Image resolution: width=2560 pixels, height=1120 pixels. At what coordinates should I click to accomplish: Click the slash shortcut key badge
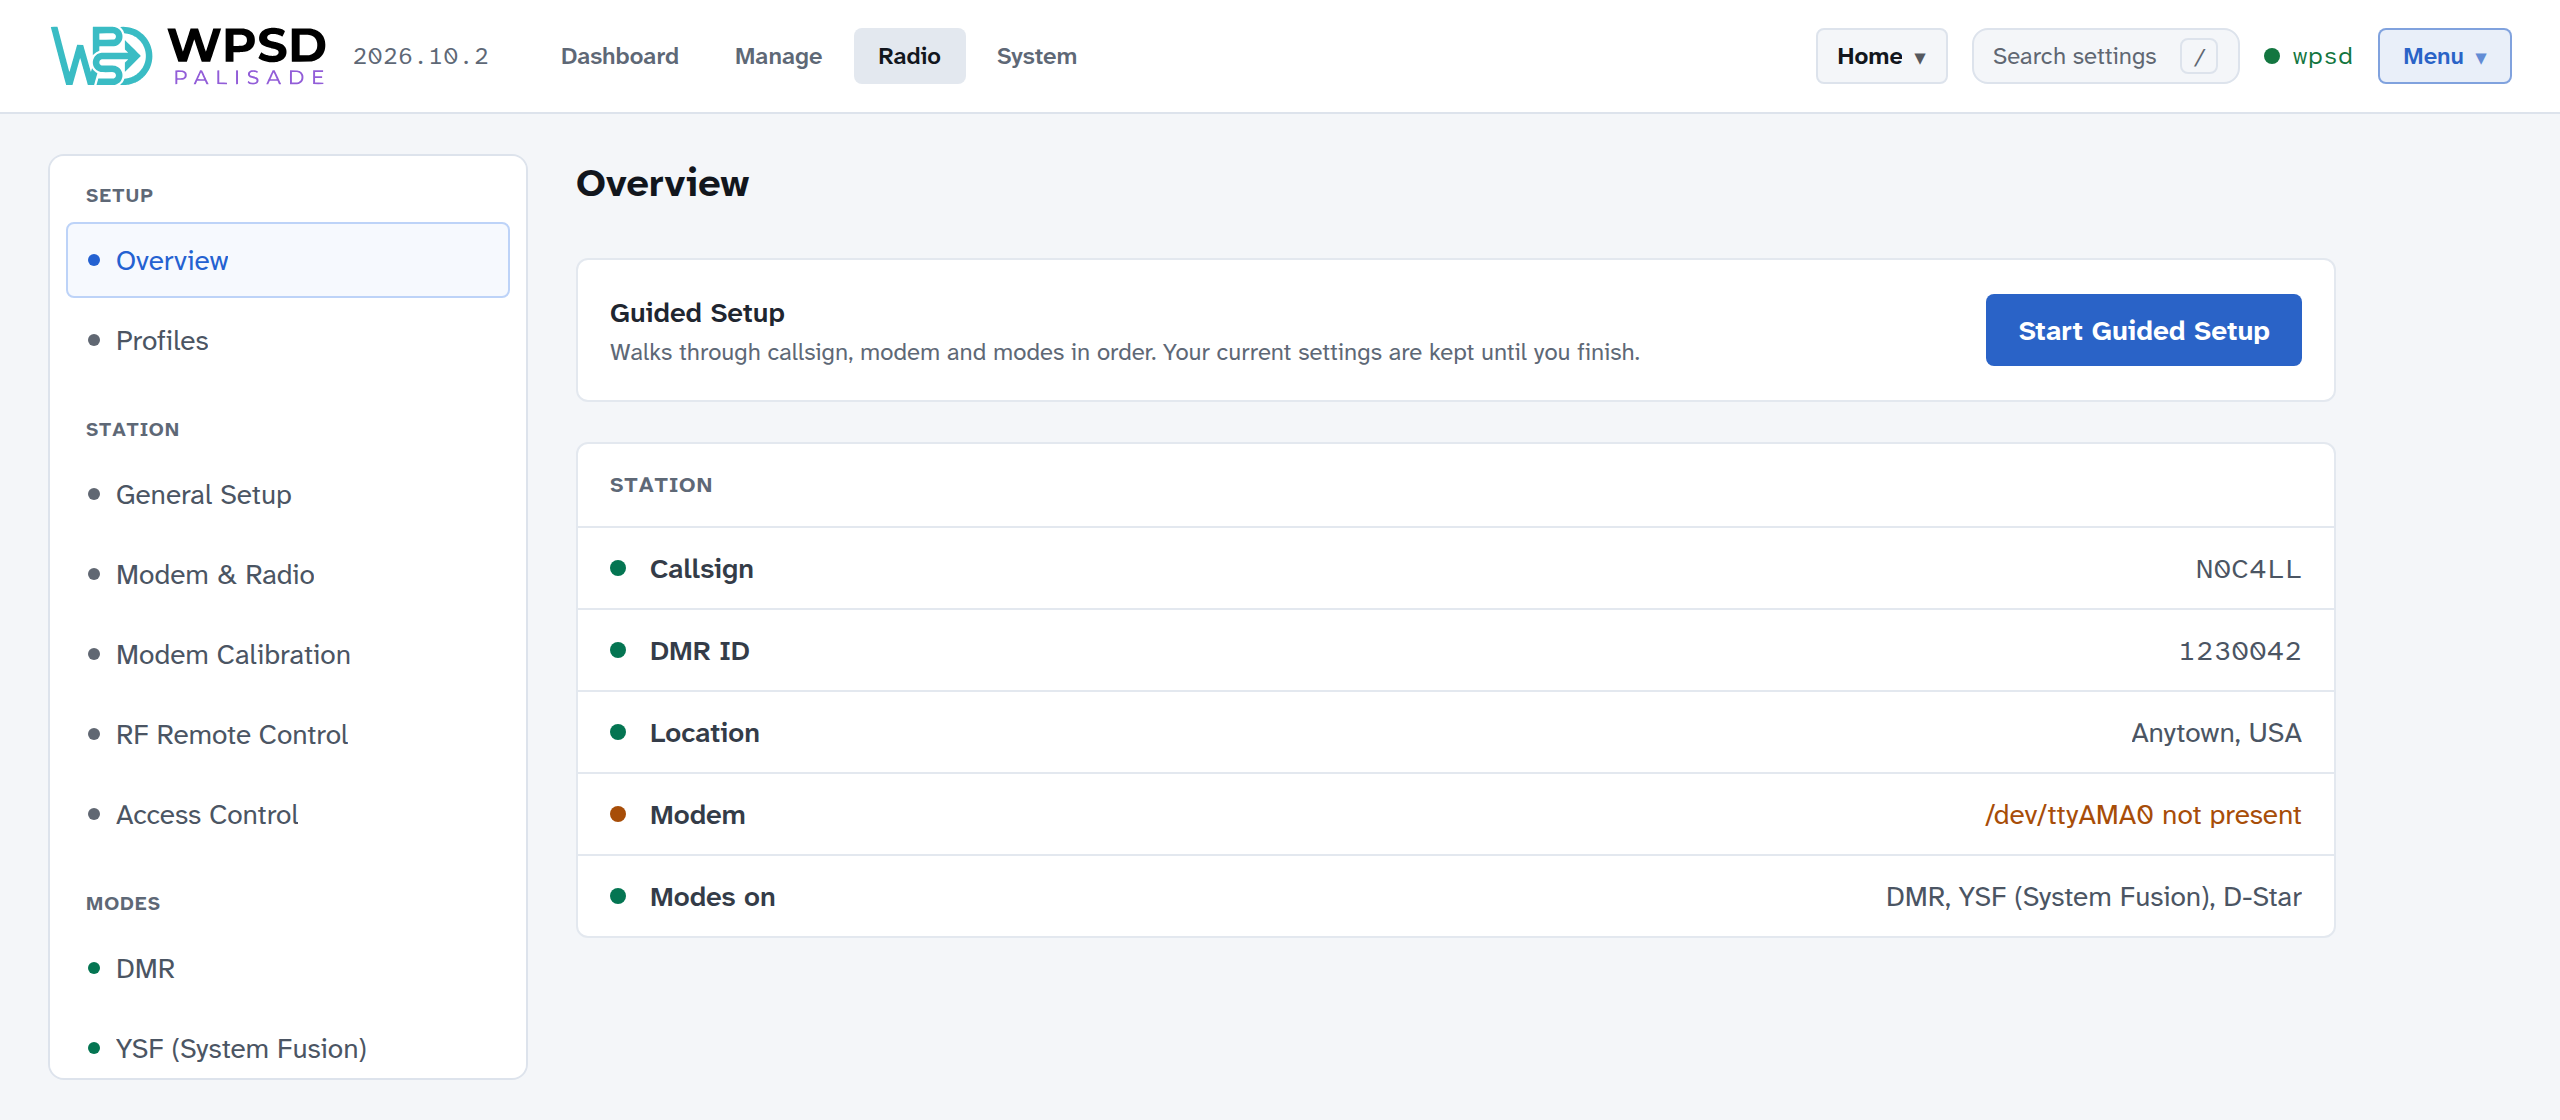pos(2199,56)
